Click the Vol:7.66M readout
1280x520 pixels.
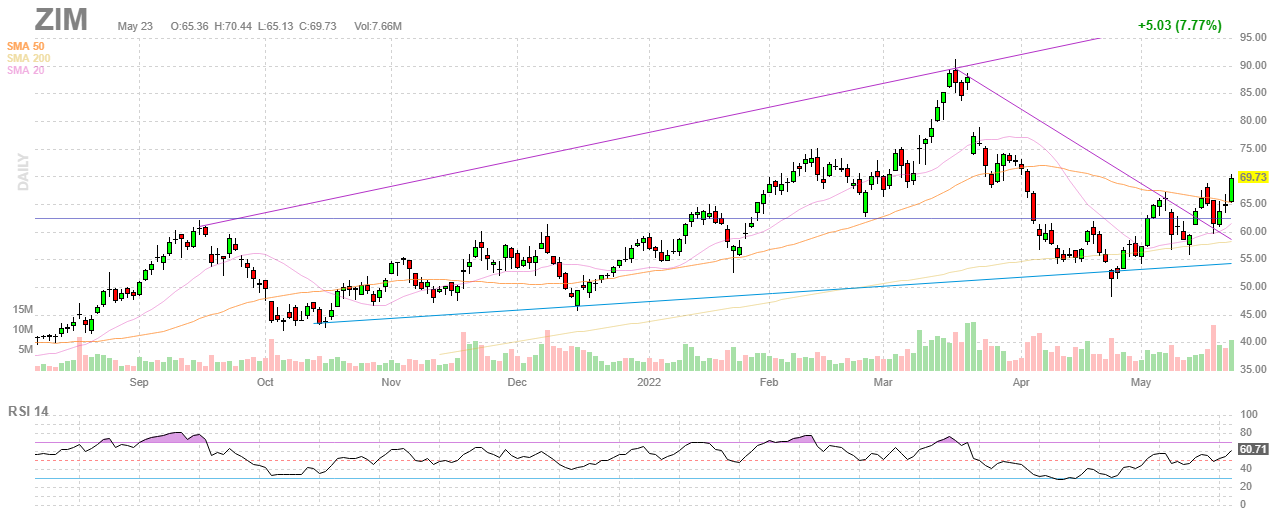(x=378, y=25)
